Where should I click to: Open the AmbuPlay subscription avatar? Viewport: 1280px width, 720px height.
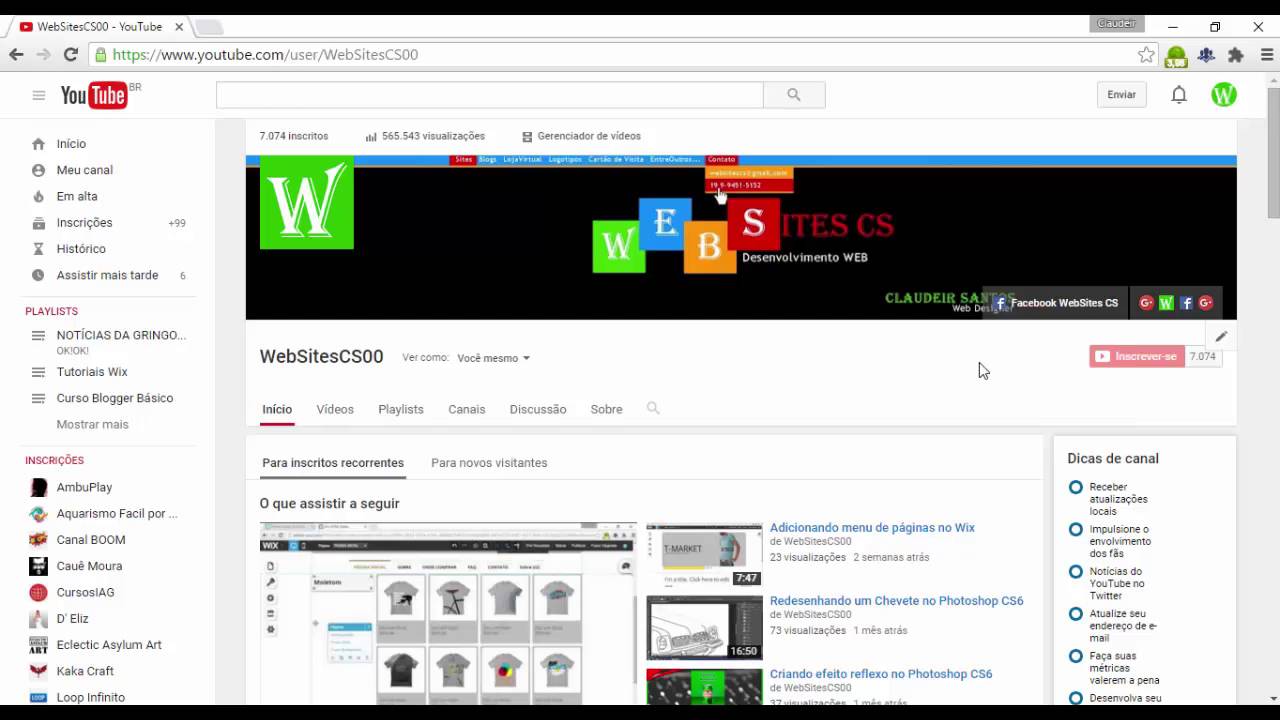pyautogui.click(x=38, y=487)
